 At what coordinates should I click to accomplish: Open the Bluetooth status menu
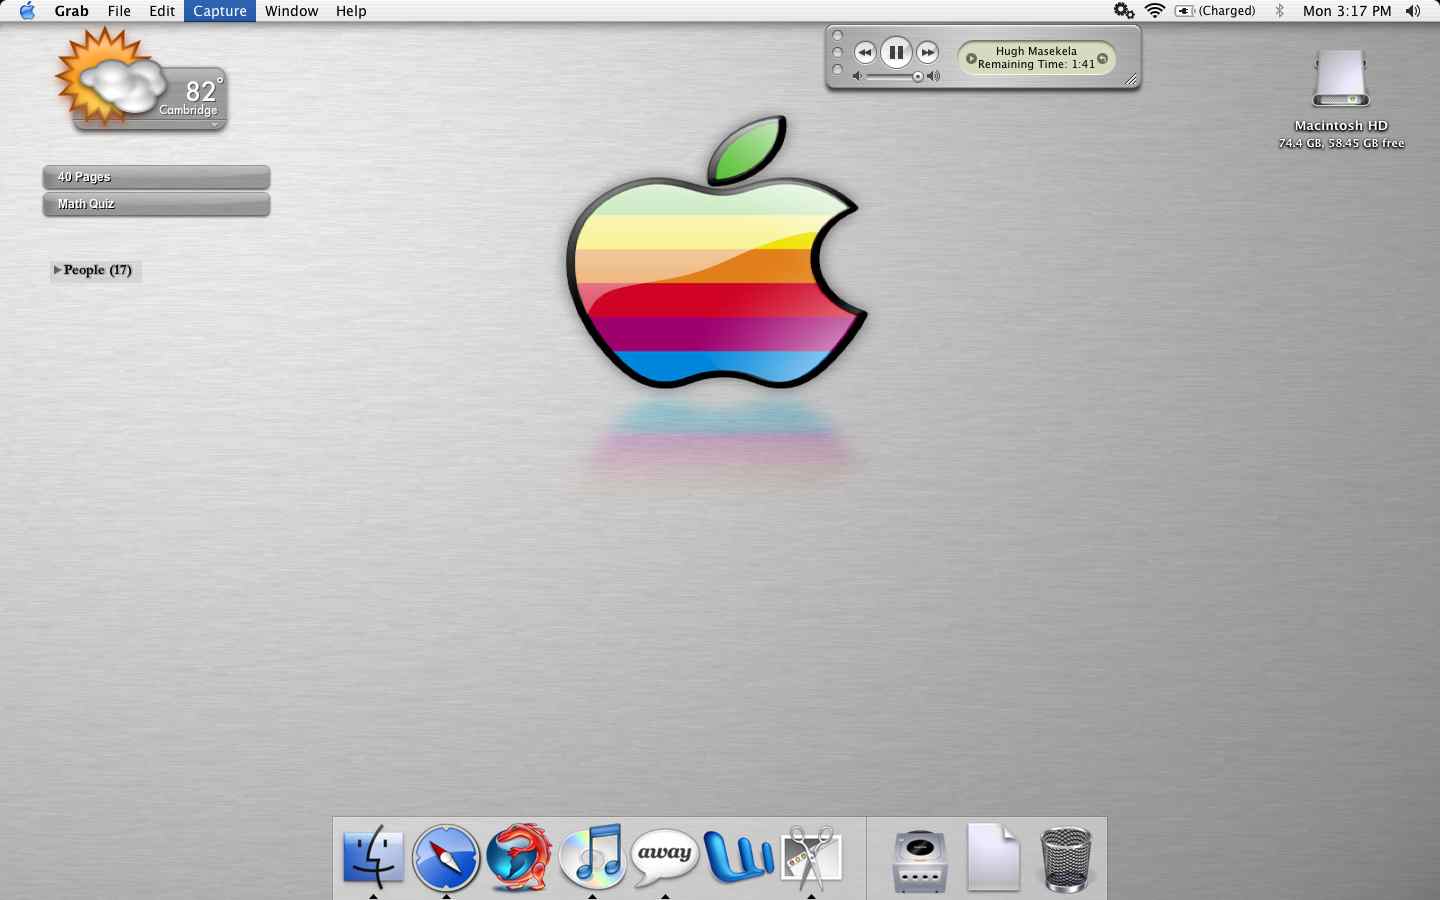pyautogui.click(x=1279, y=11)
